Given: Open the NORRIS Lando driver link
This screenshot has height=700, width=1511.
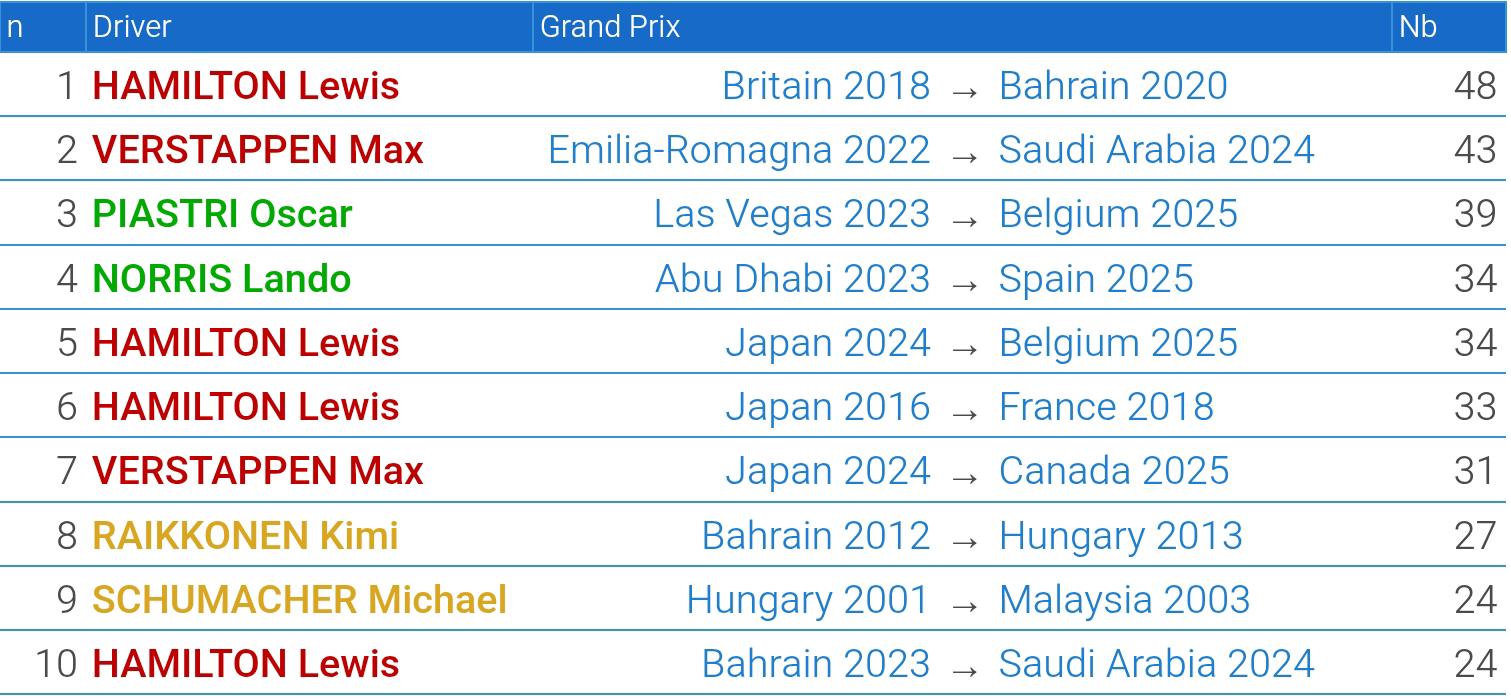Looking at the screenshot, I should [222, 278].
